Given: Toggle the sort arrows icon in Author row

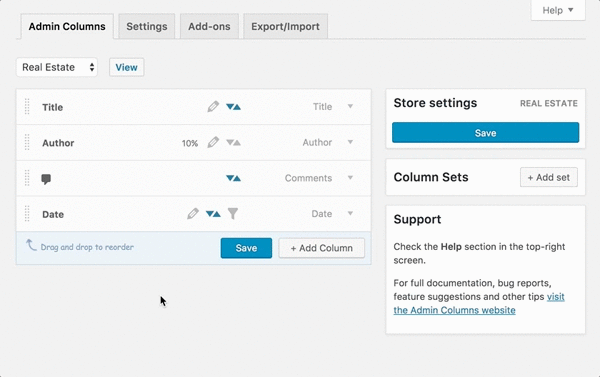Looking at the screenshot, I should (233, 142).
